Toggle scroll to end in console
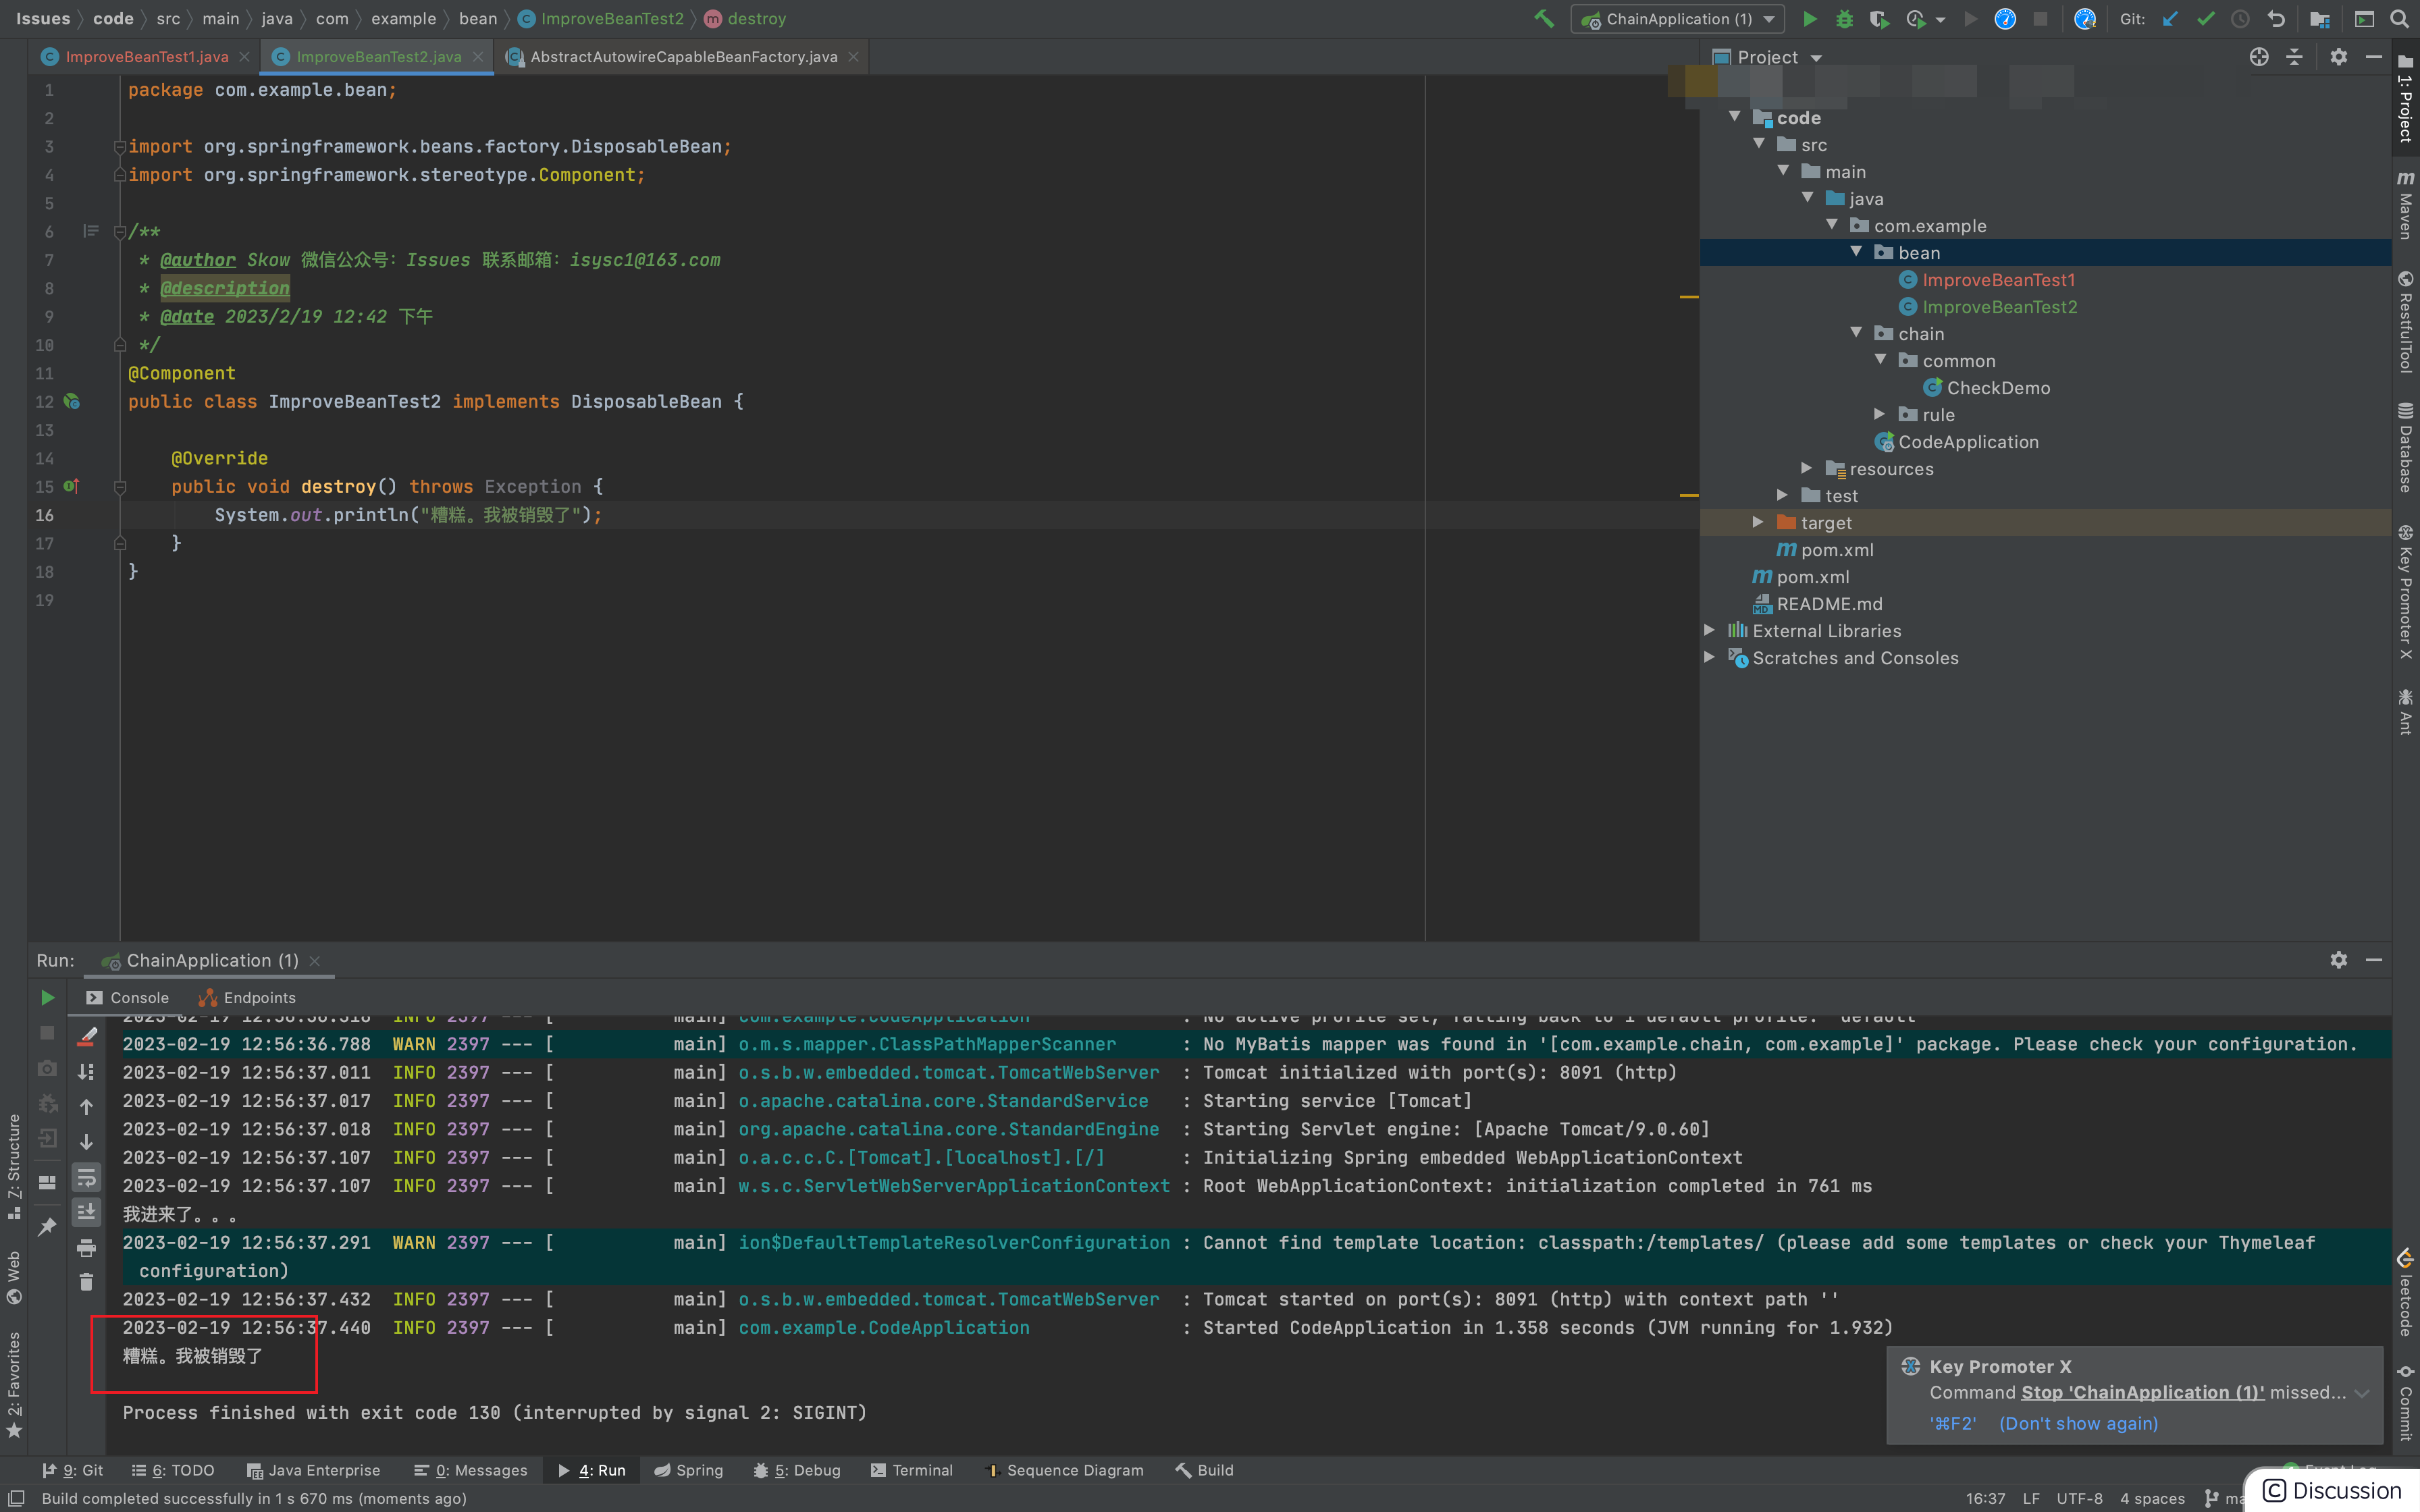The height and width of the screenshot is (1512, 2420). [87, 1212]
